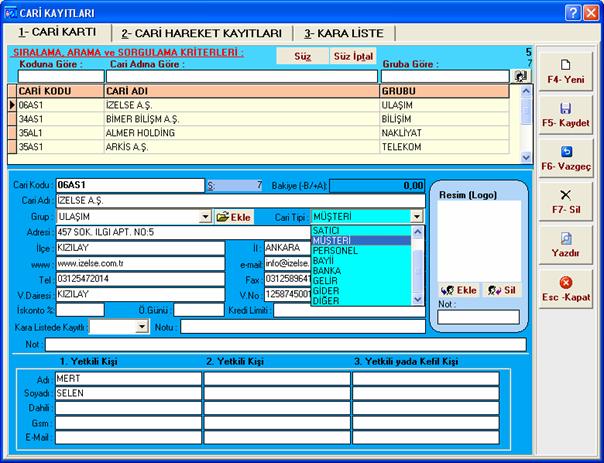Click the Not field under Resim (Logo)
This screenshot has height=463, width=604.
pyautogui.click(x=478, y=317)
